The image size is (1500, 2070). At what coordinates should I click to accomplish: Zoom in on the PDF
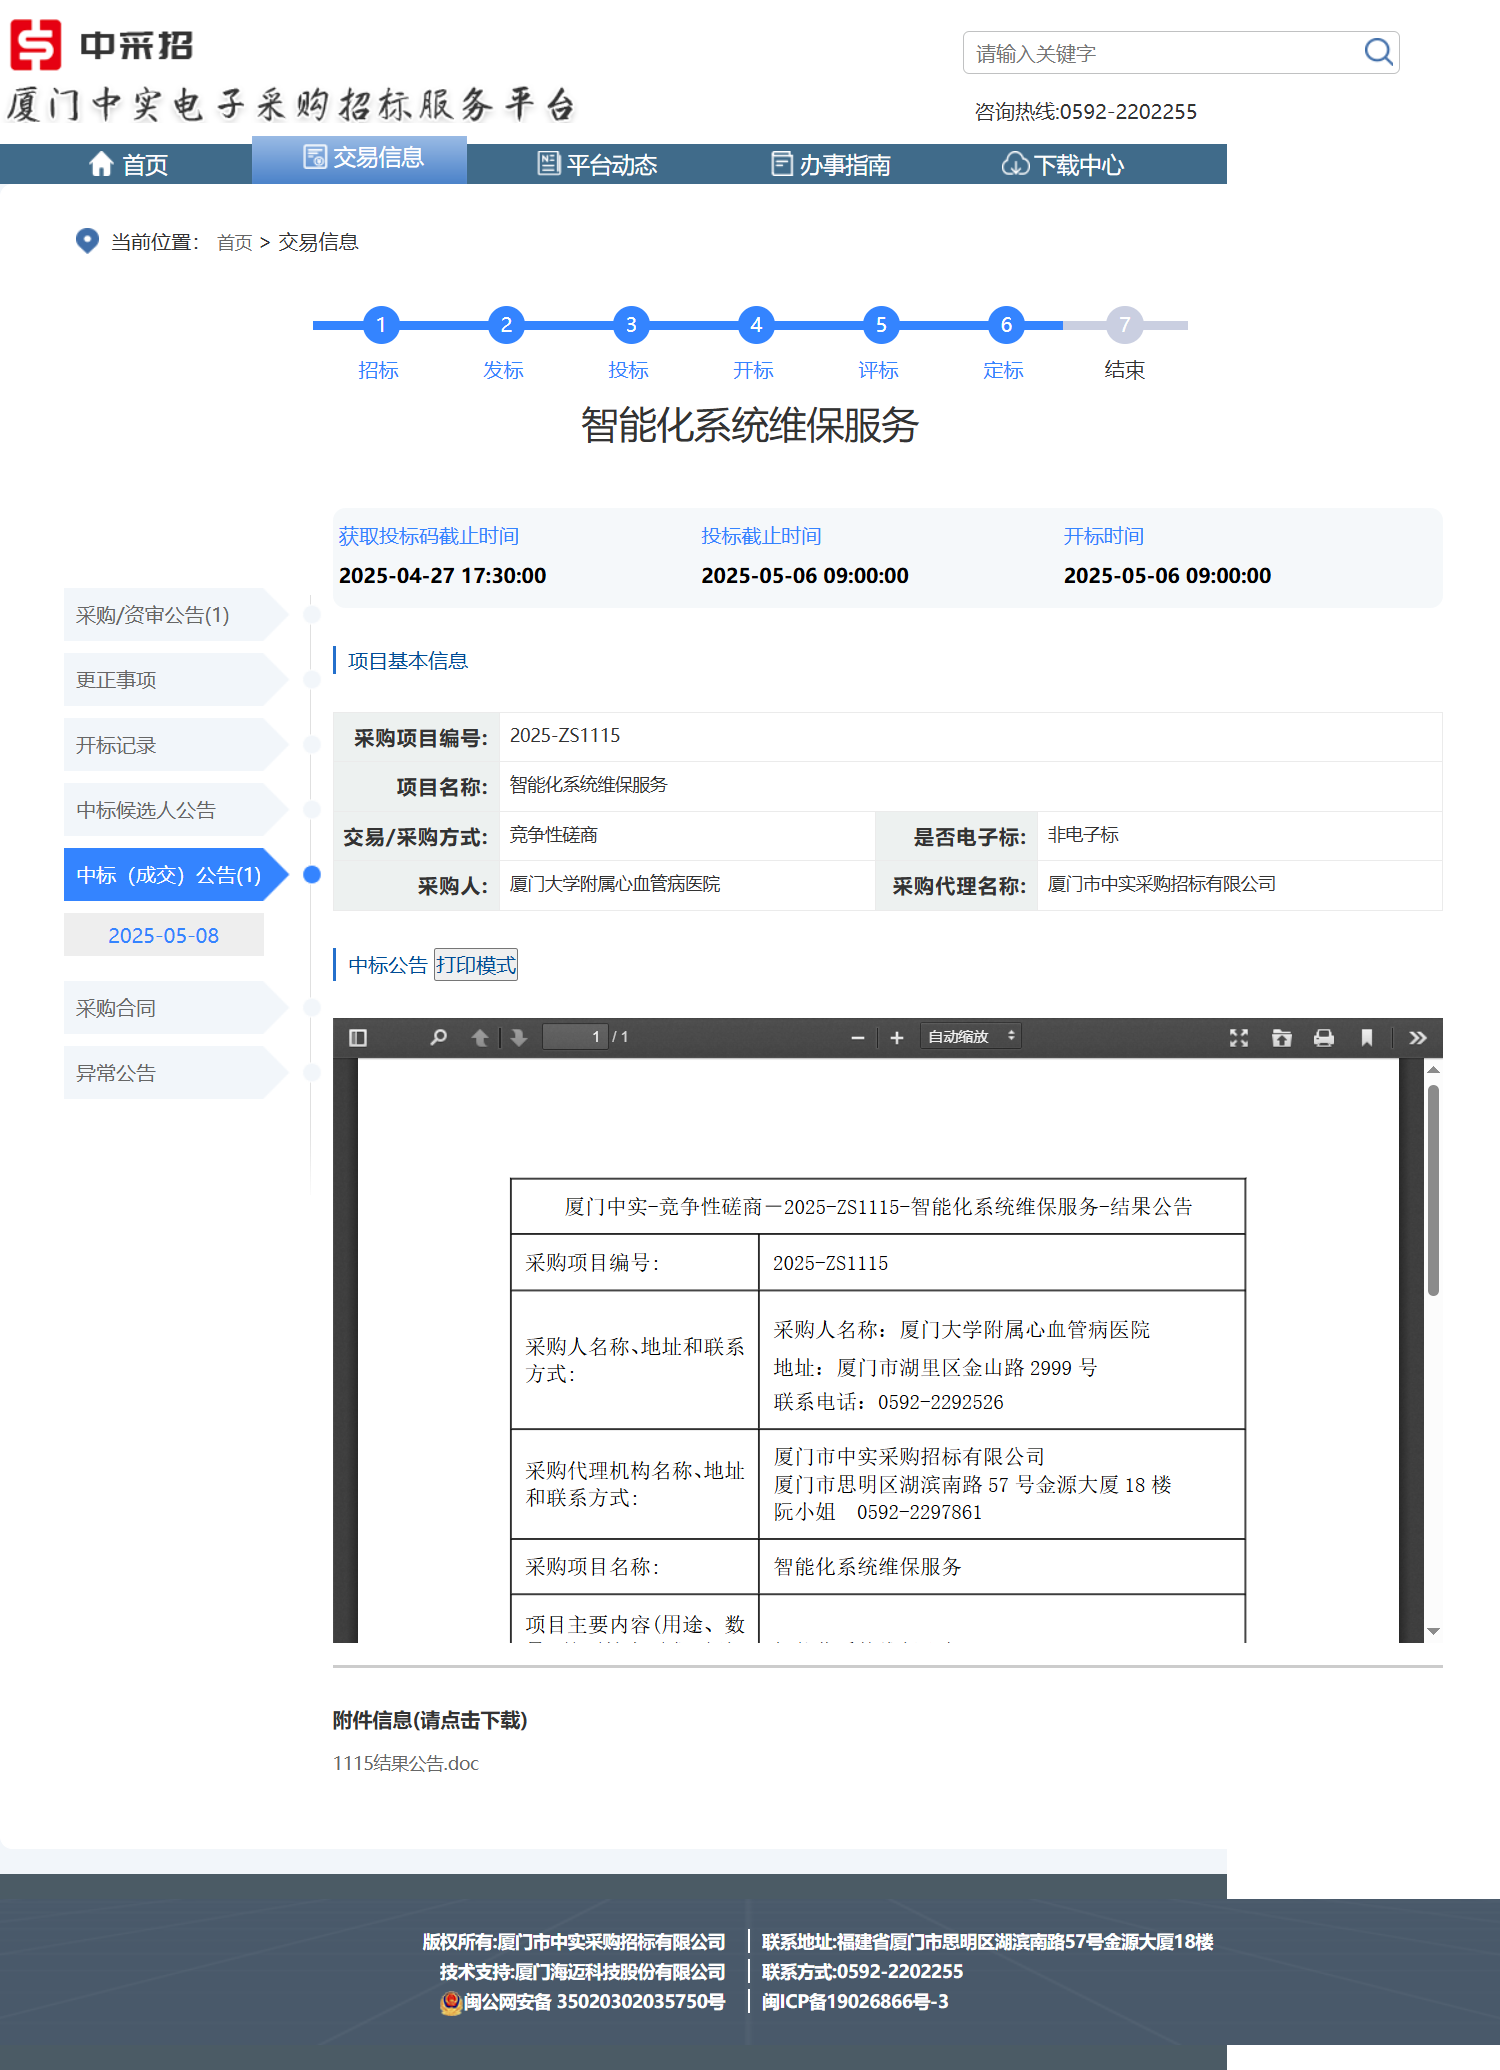point(897,1037)
